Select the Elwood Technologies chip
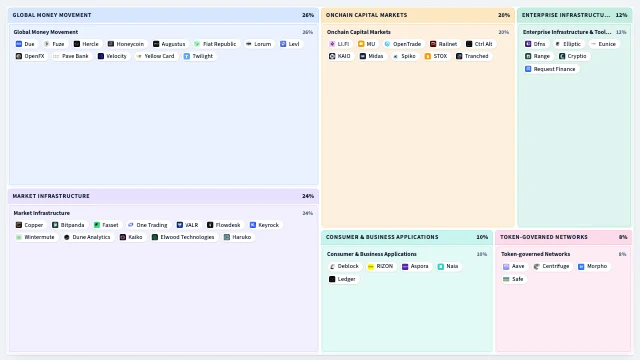 pos(183,237)
